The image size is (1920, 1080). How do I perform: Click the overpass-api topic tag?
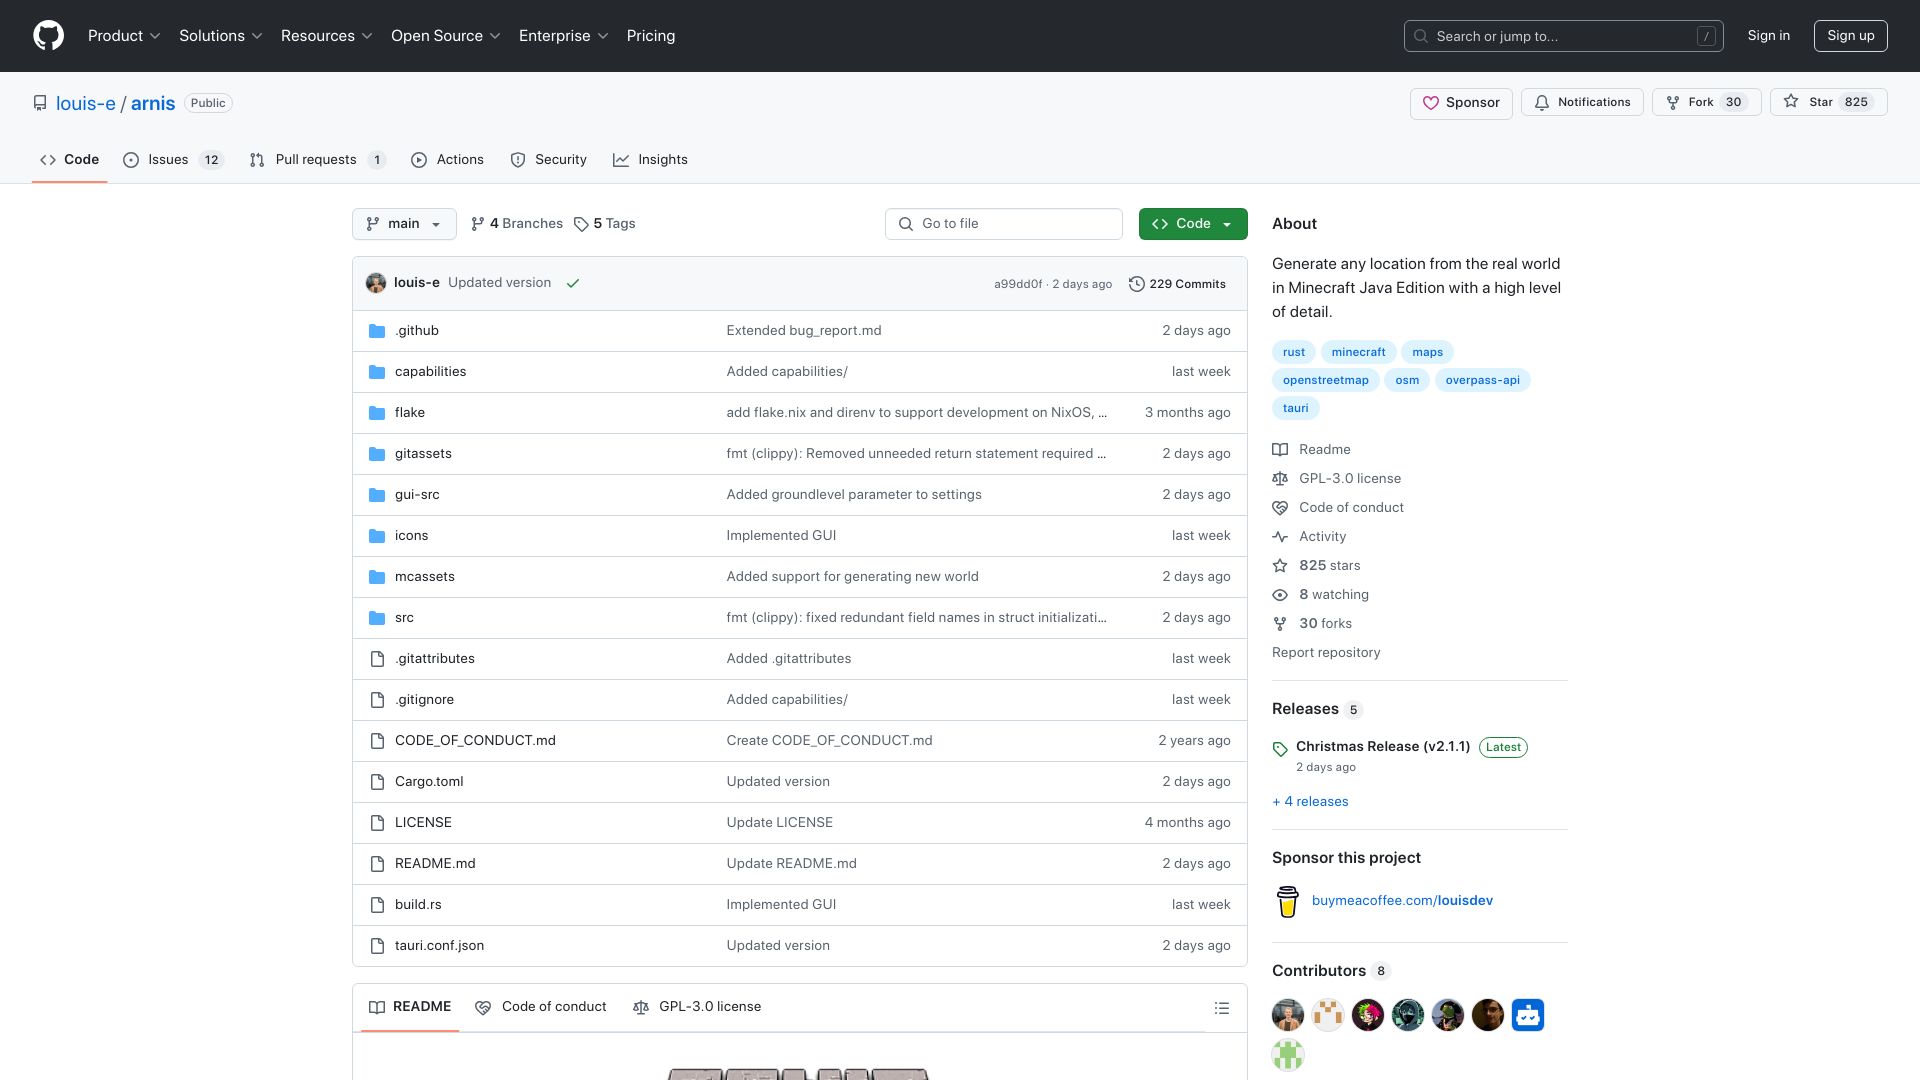(x=1482, y=380)
